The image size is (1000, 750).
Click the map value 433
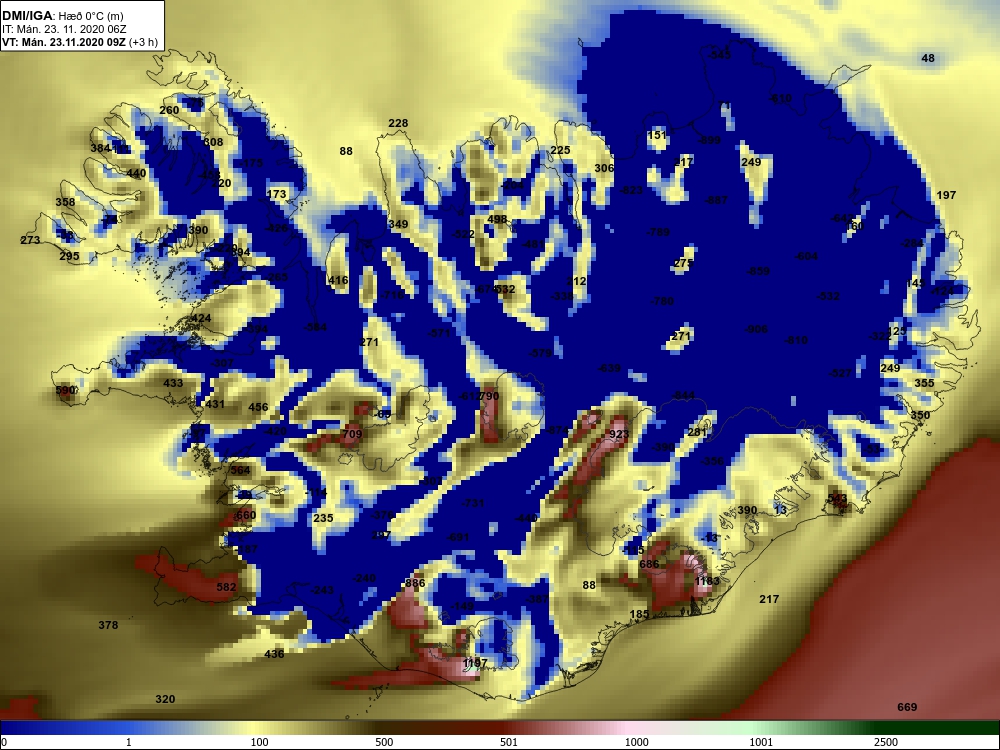click(173, 383)
